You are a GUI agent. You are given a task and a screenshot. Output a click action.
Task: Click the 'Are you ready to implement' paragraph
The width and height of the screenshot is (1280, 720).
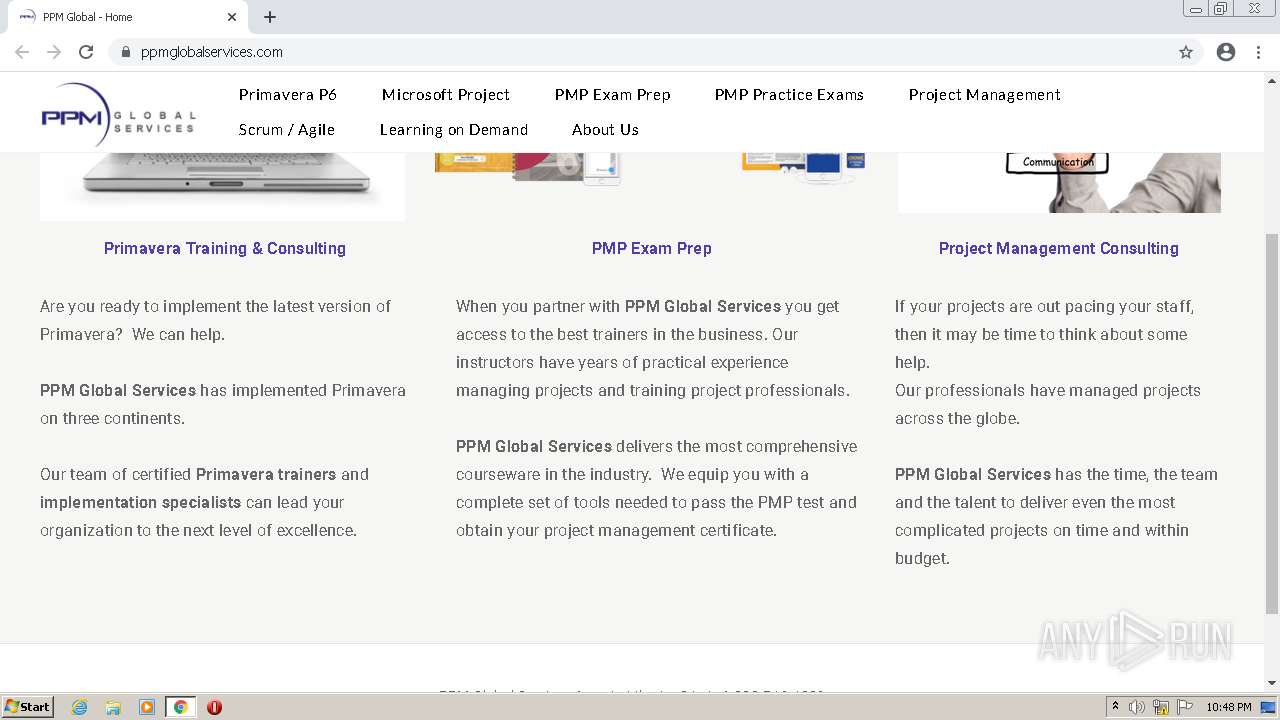[x=215, y=320]
